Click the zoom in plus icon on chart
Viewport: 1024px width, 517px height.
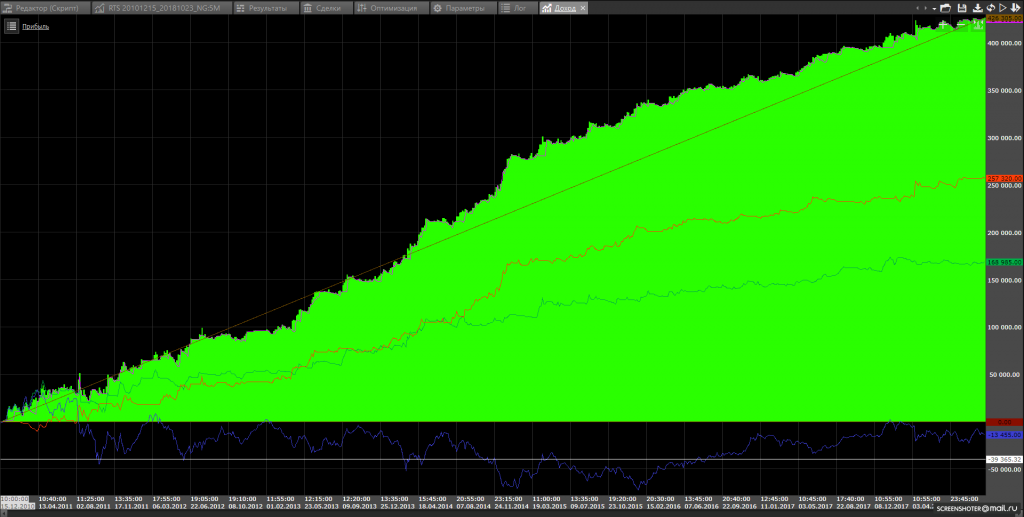pyautogui.click(x=943, y=25)
